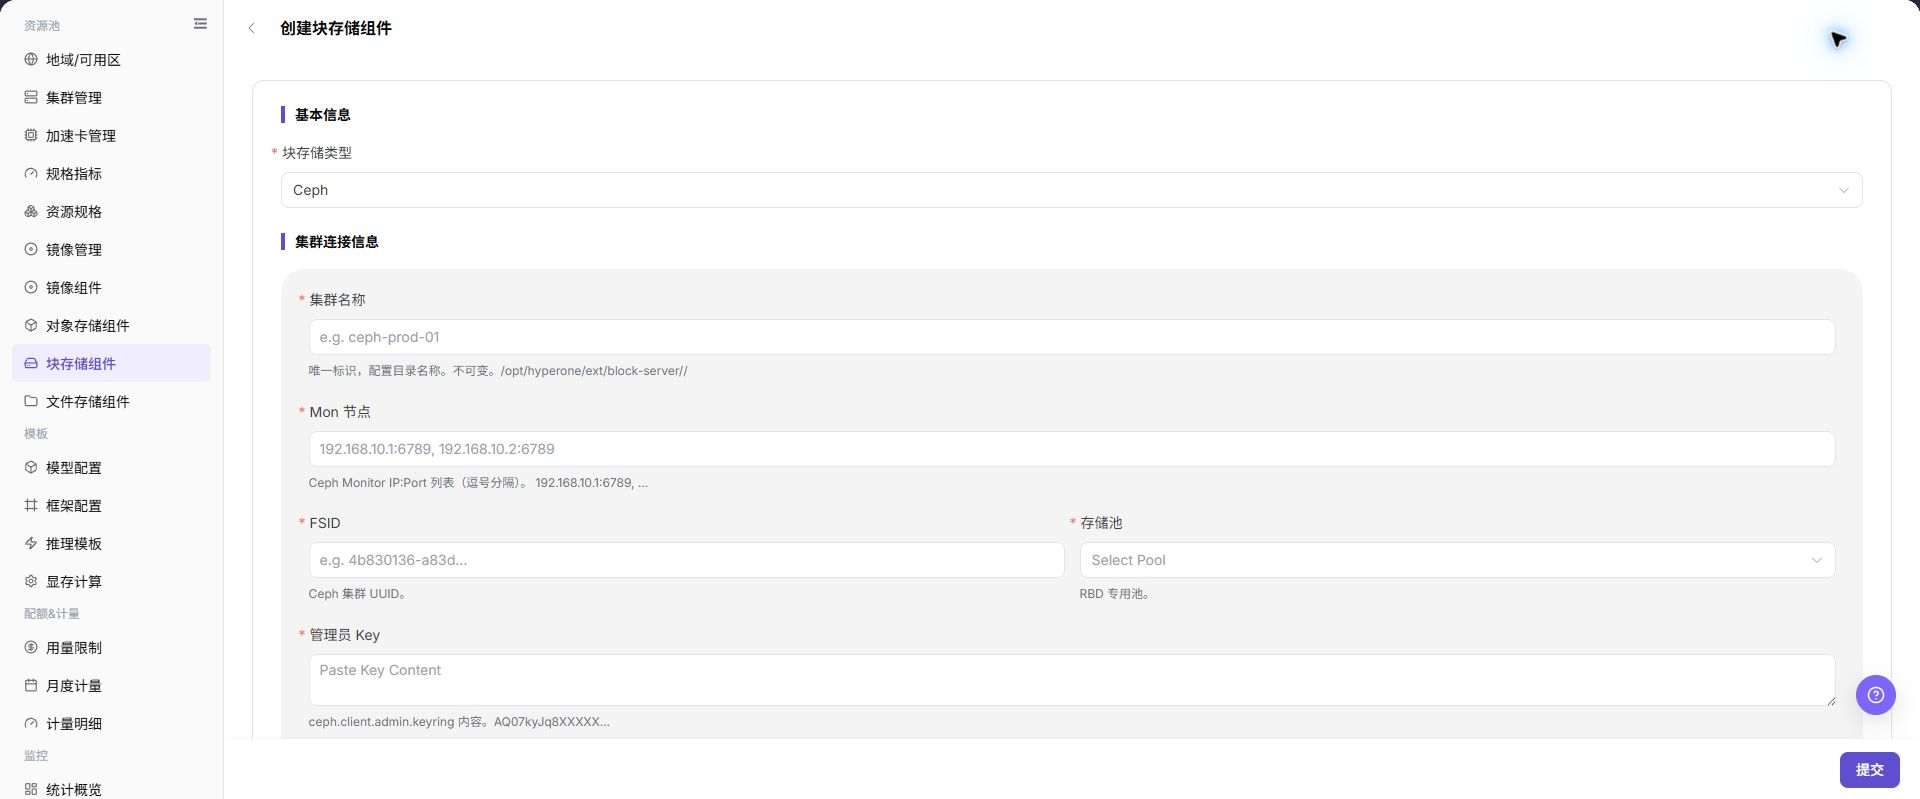Click the 创建块存储组件 page title
Image resolution: width=1920 pixels, height=799 pixels.
tap(336, 28)
